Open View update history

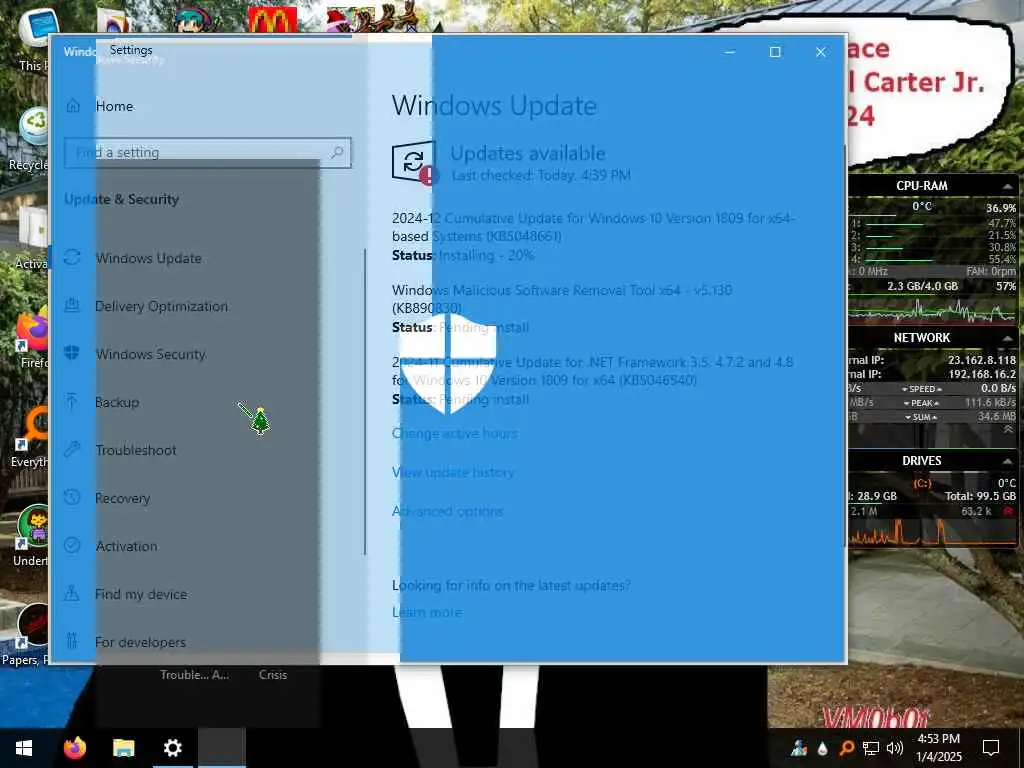click(x=453, y=472)
